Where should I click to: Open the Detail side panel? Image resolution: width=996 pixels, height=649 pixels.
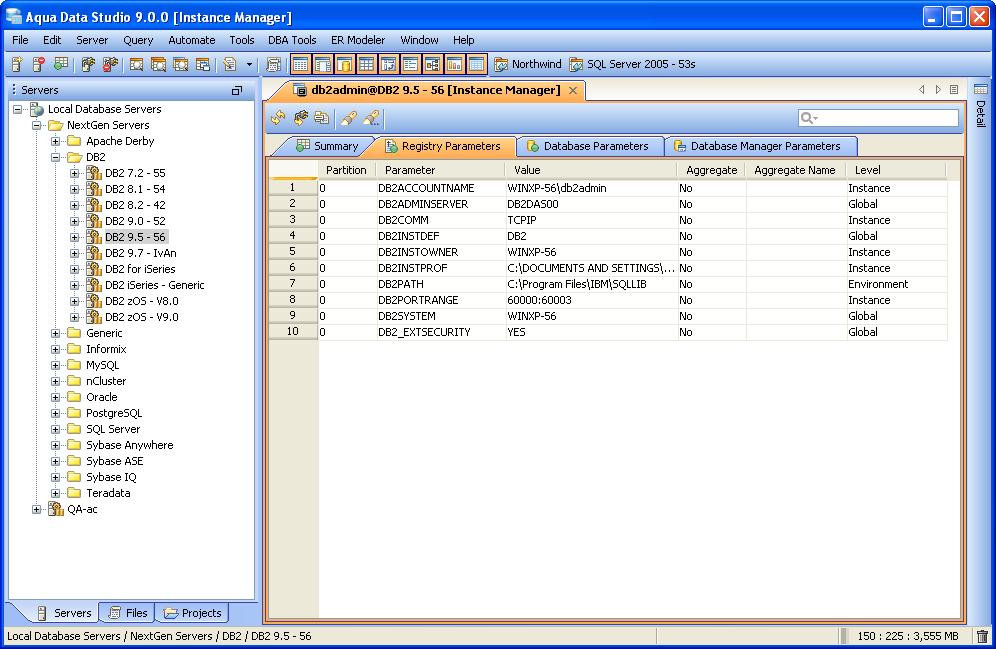(980, 105)
